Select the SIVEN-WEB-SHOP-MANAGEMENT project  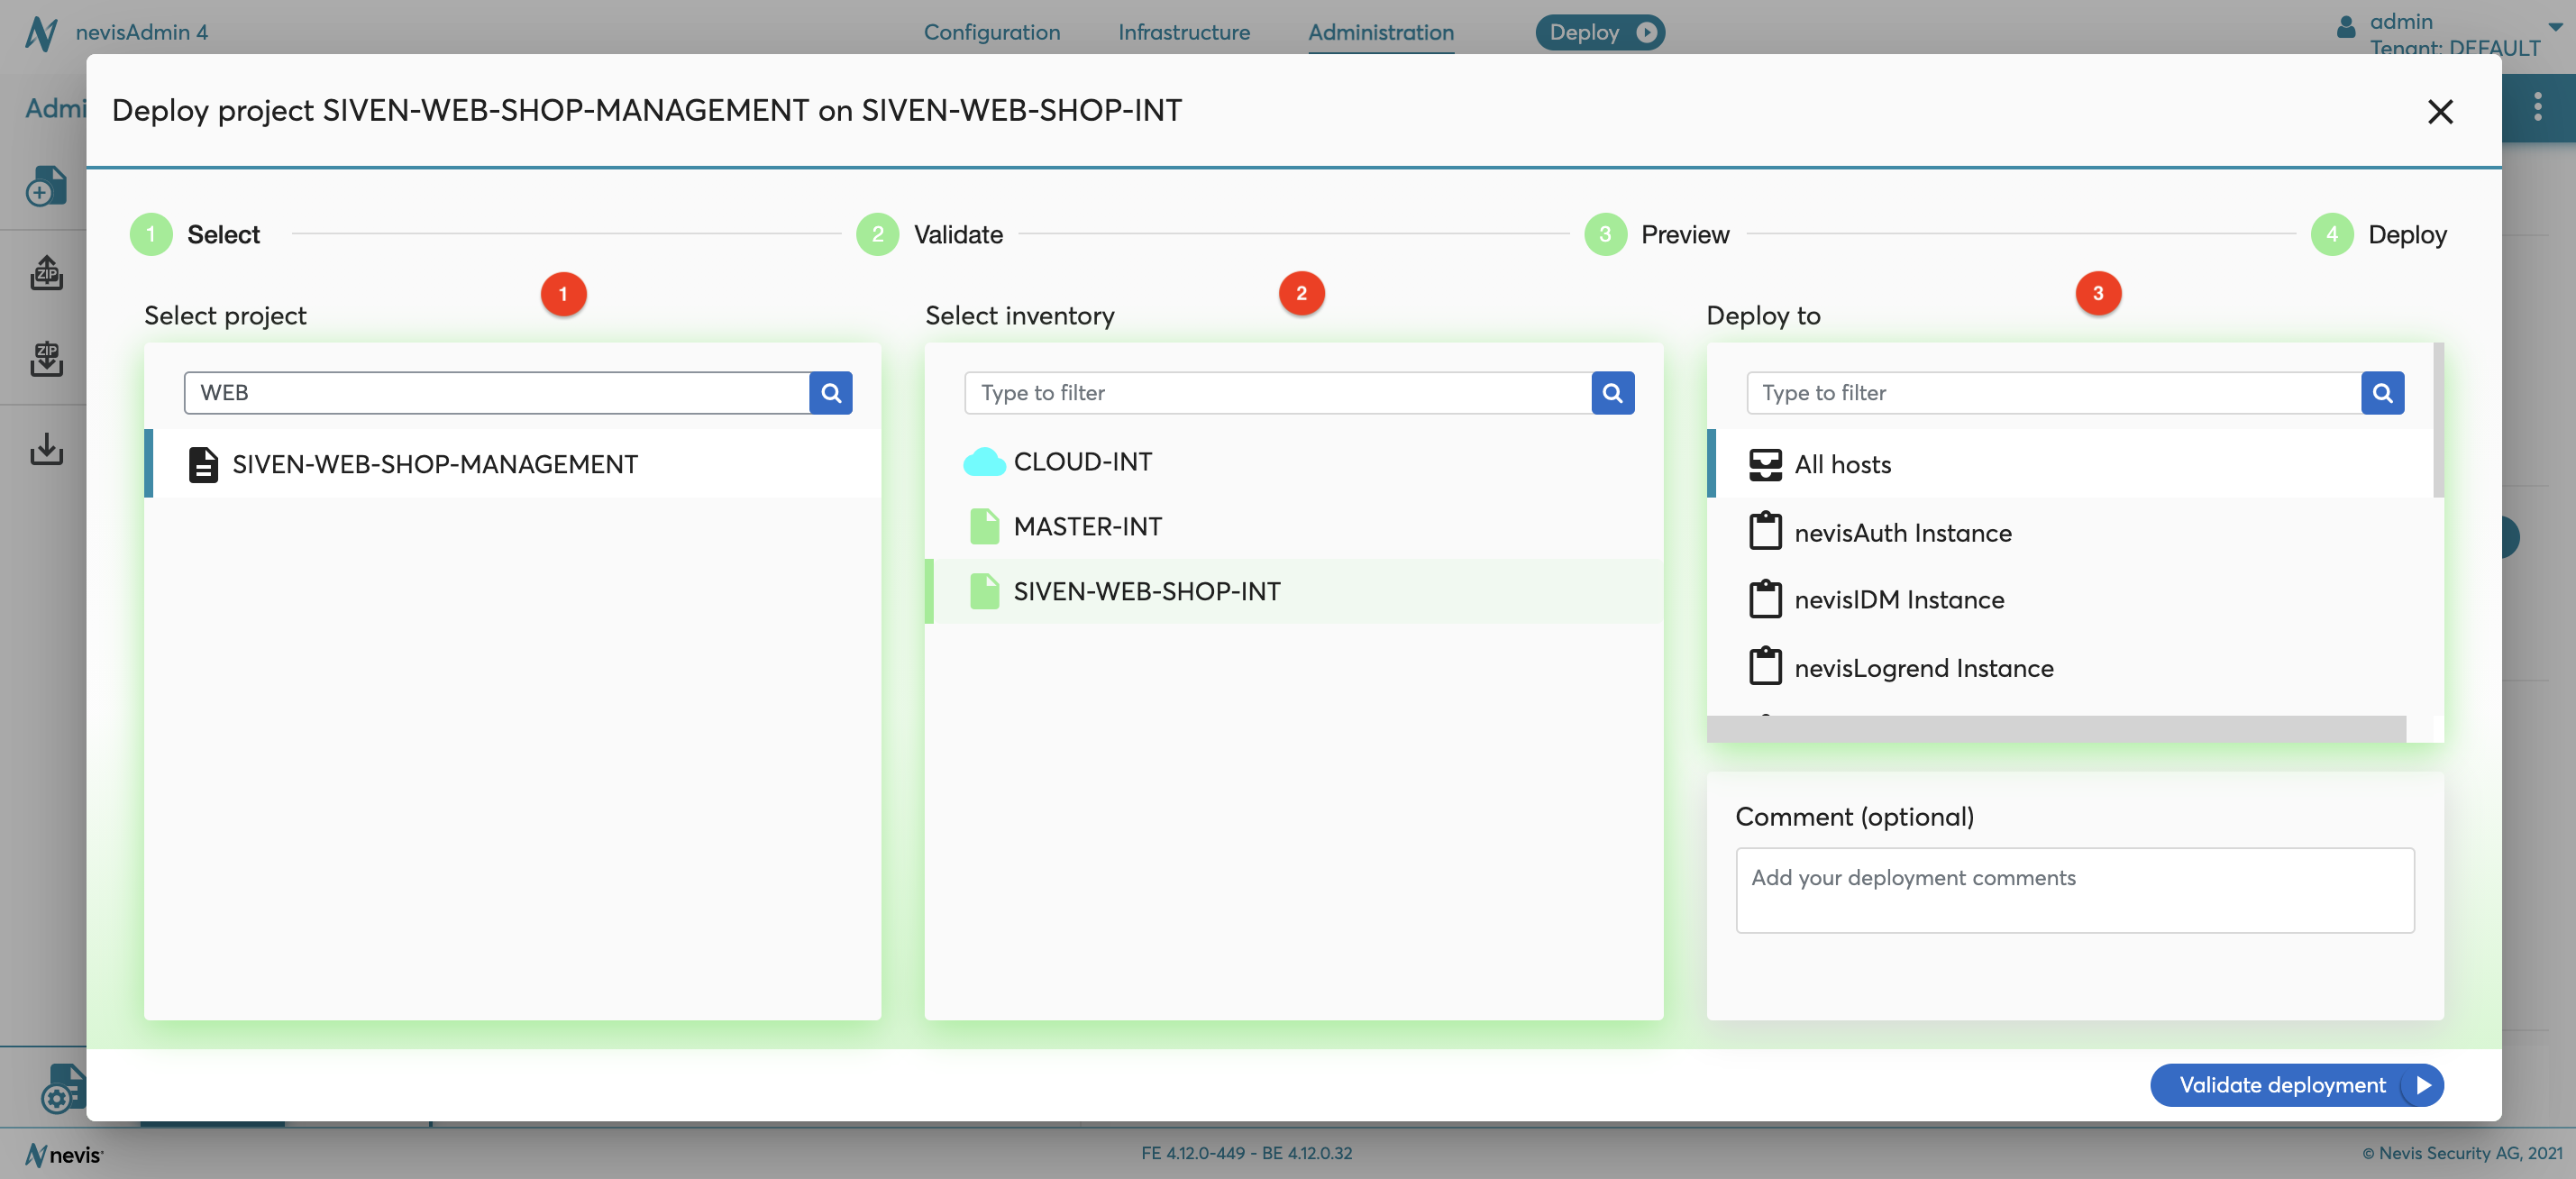coord(512,464)
